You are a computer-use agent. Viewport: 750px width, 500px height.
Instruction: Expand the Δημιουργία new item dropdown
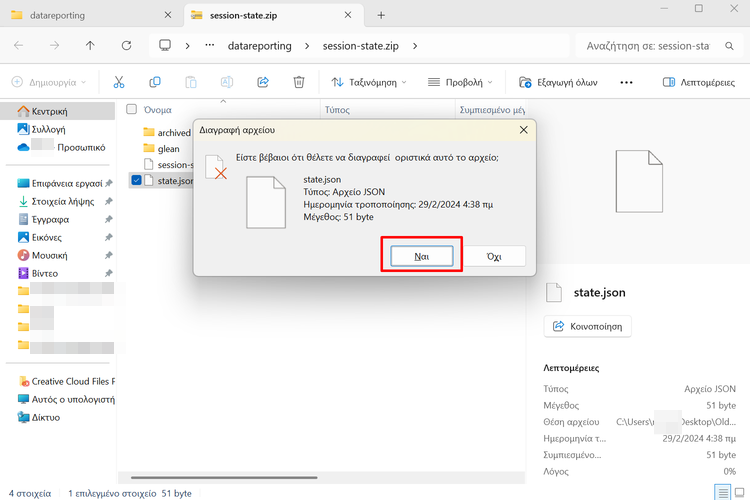click(x=49, y=82)
